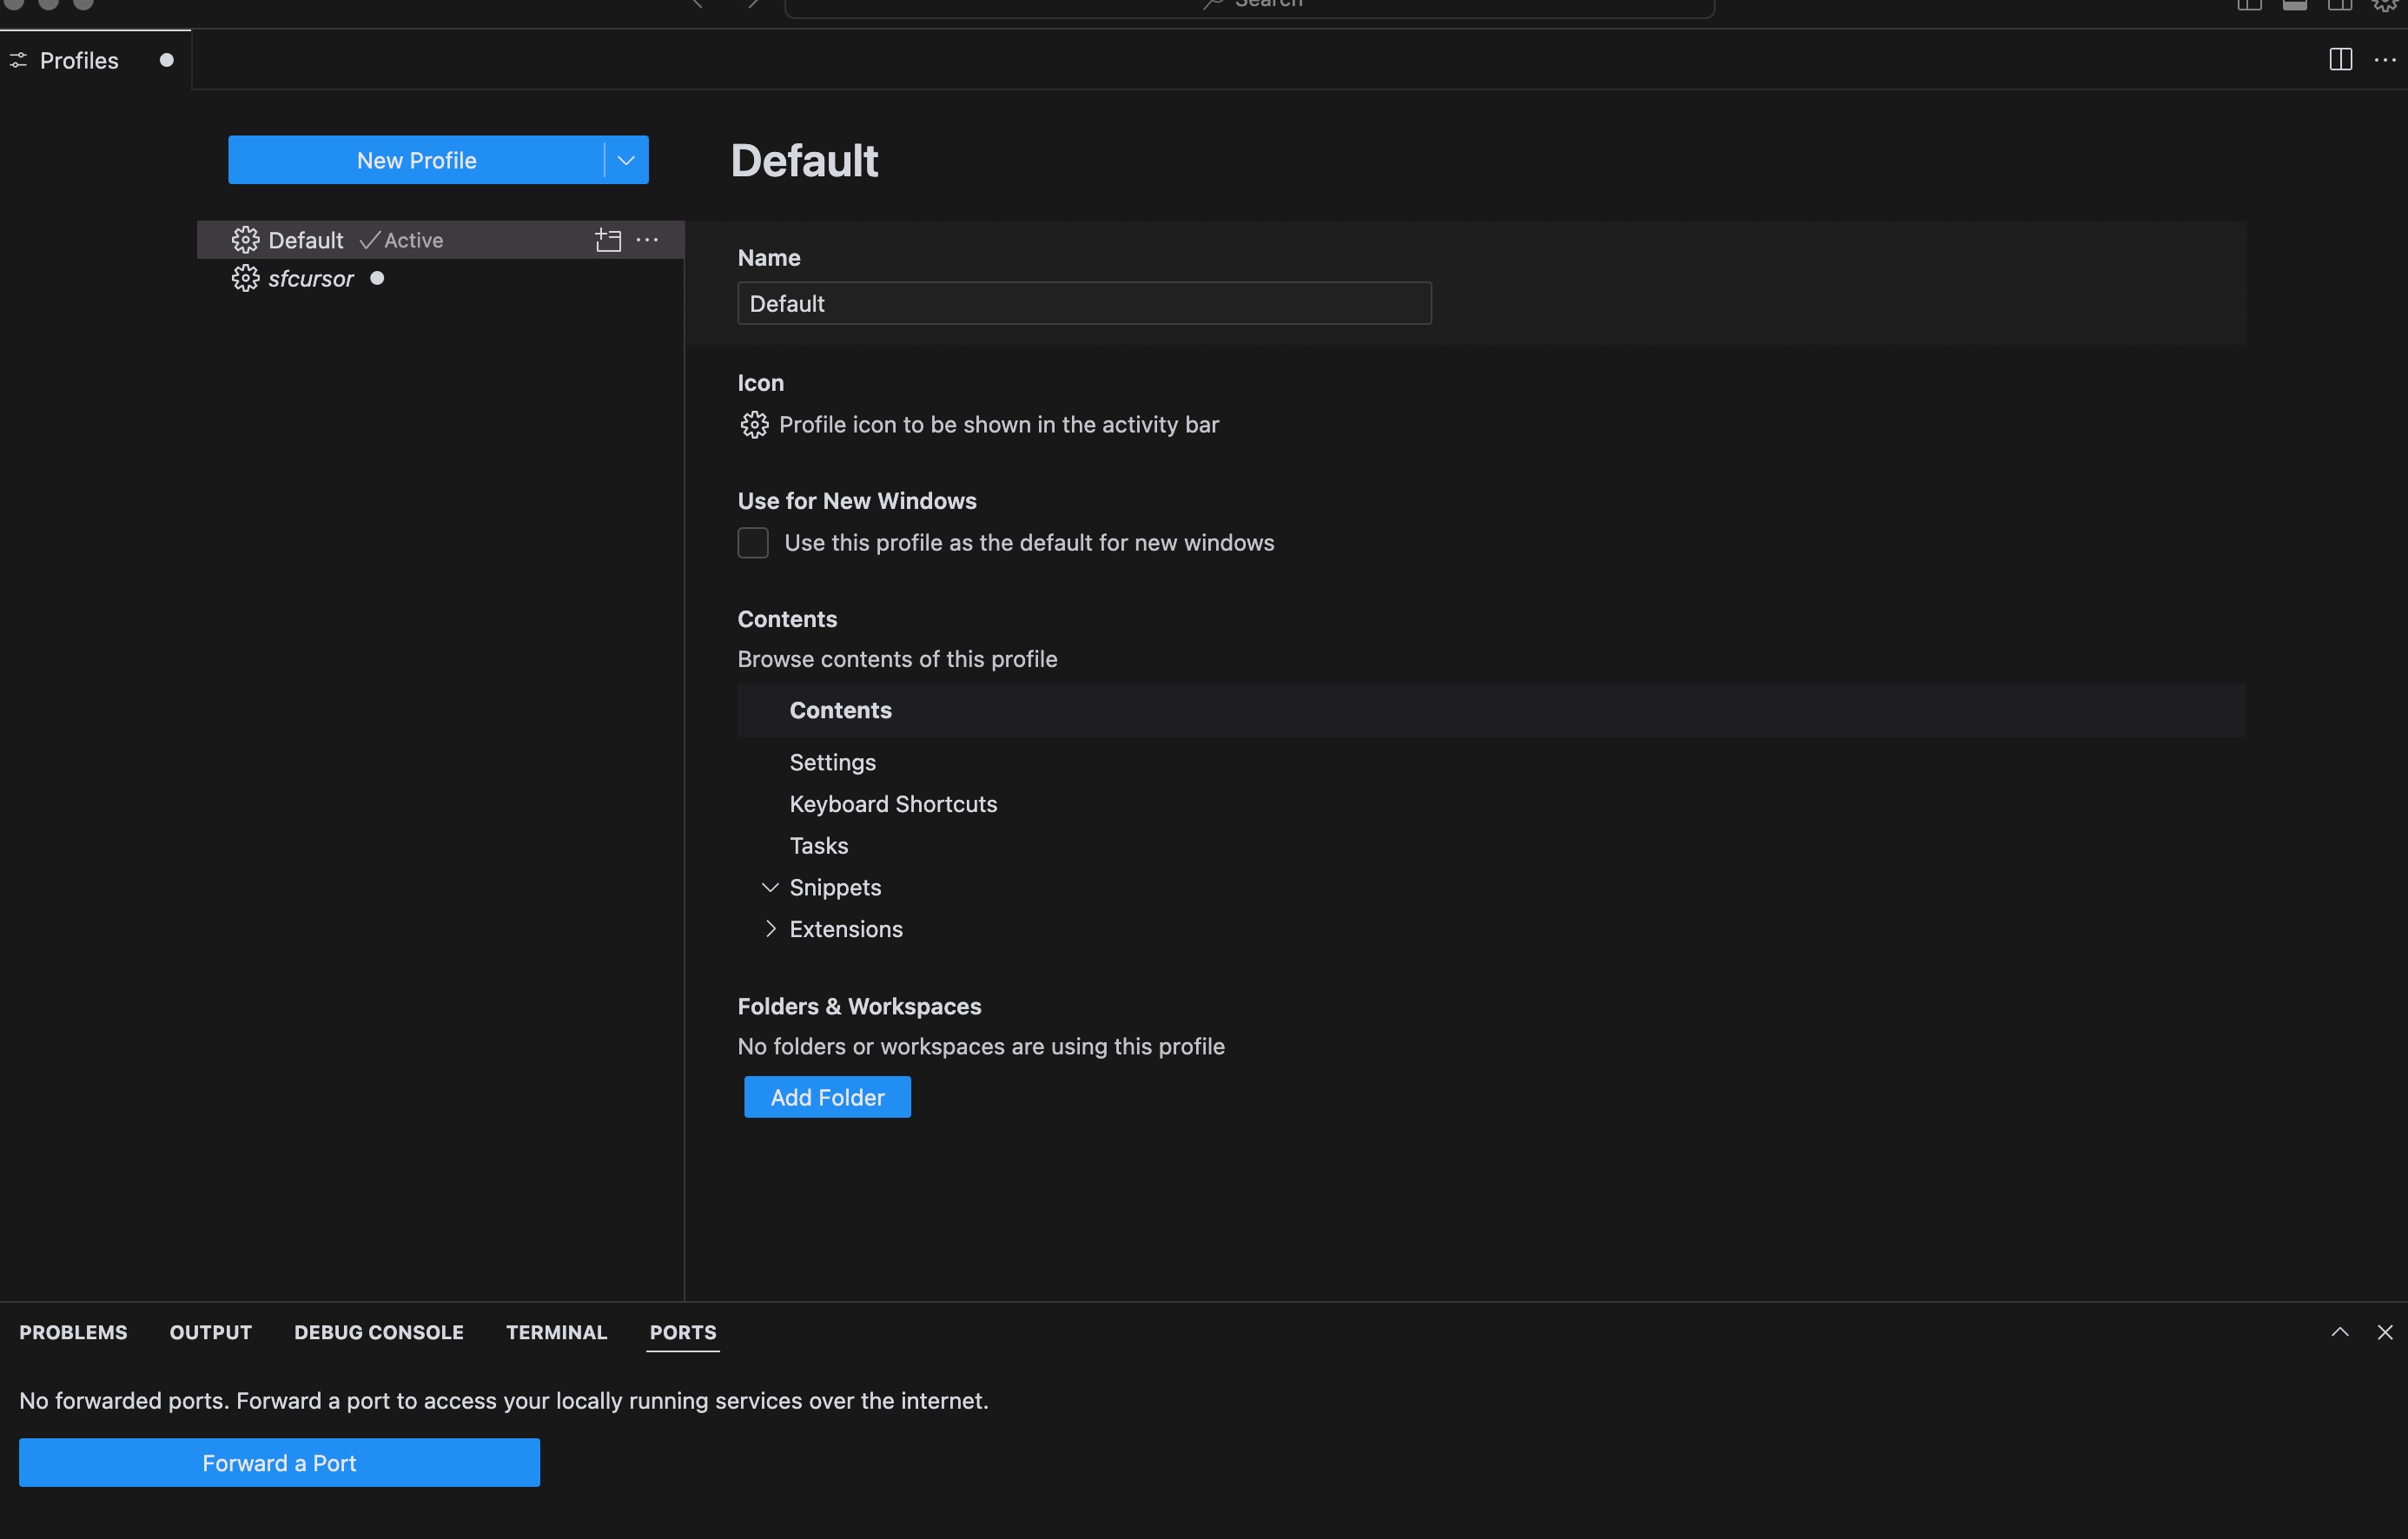The width and height of the screenshot is (2408, 1539).
Task: Switch to the TERMINAL panel tab
Action: point(556,1332)
